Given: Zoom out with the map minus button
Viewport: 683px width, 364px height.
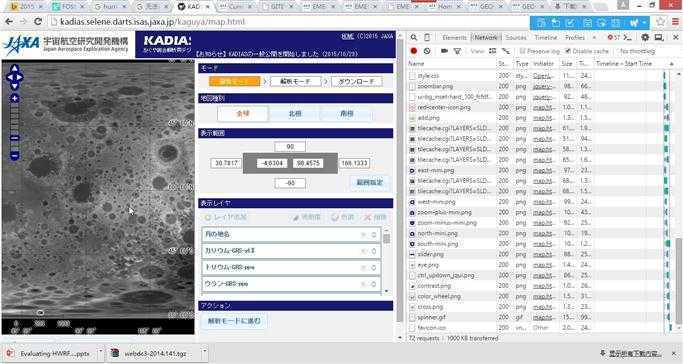Looking at the screenshot, I should (14, 155).
